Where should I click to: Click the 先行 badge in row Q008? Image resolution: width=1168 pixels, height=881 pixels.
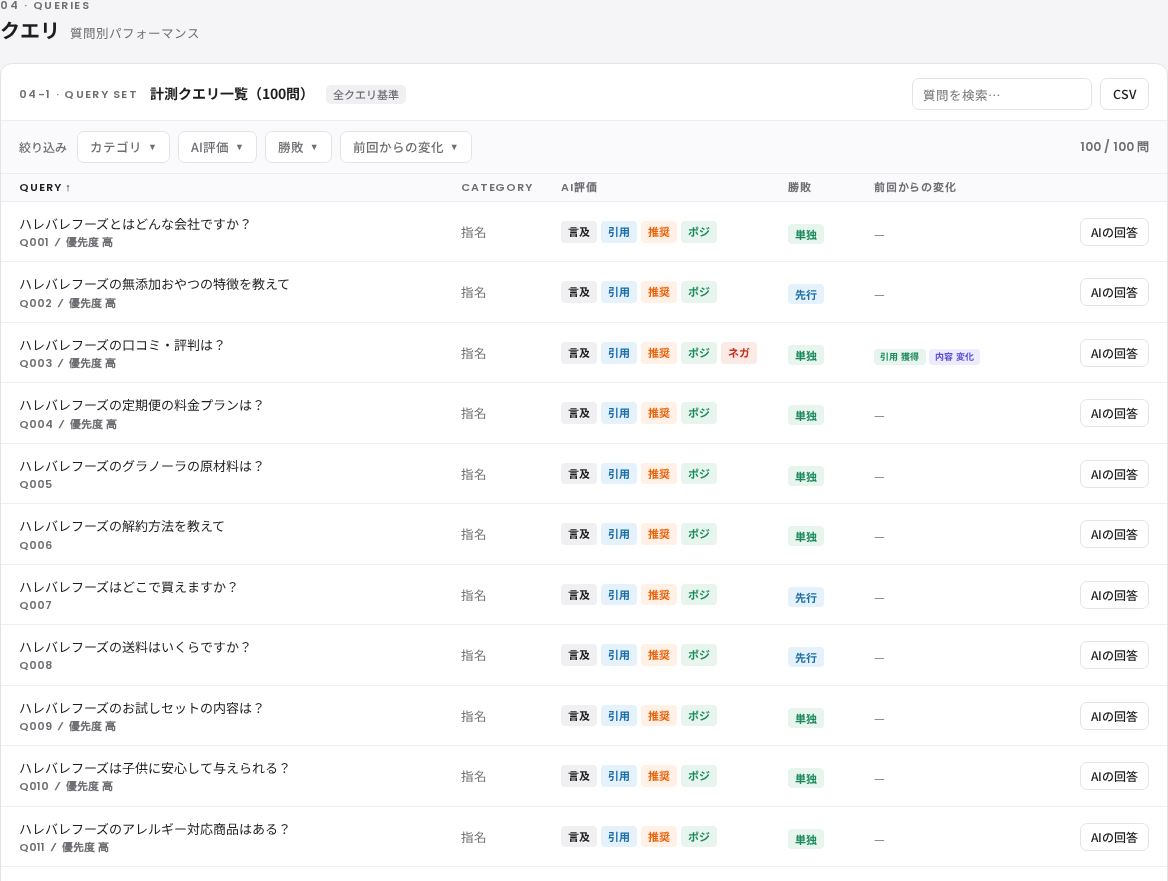point(805,658)
